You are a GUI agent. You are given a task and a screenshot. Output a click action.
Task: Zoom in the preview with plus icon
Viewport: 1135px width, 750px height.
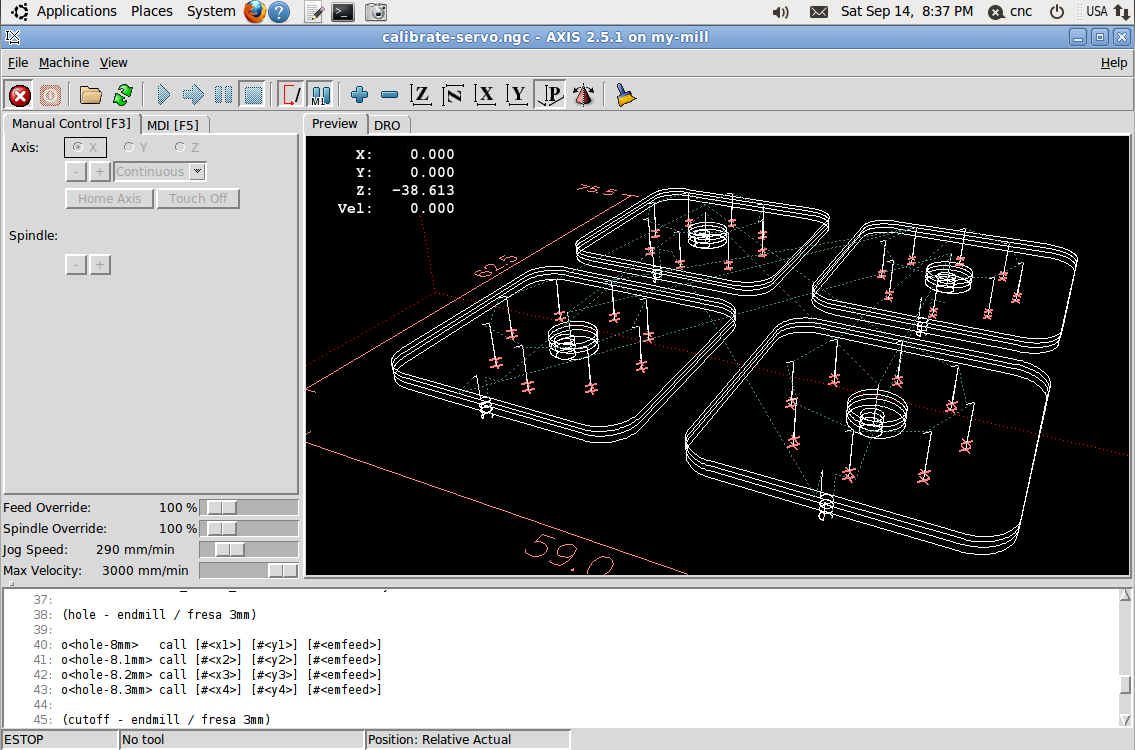pos(360,95)
